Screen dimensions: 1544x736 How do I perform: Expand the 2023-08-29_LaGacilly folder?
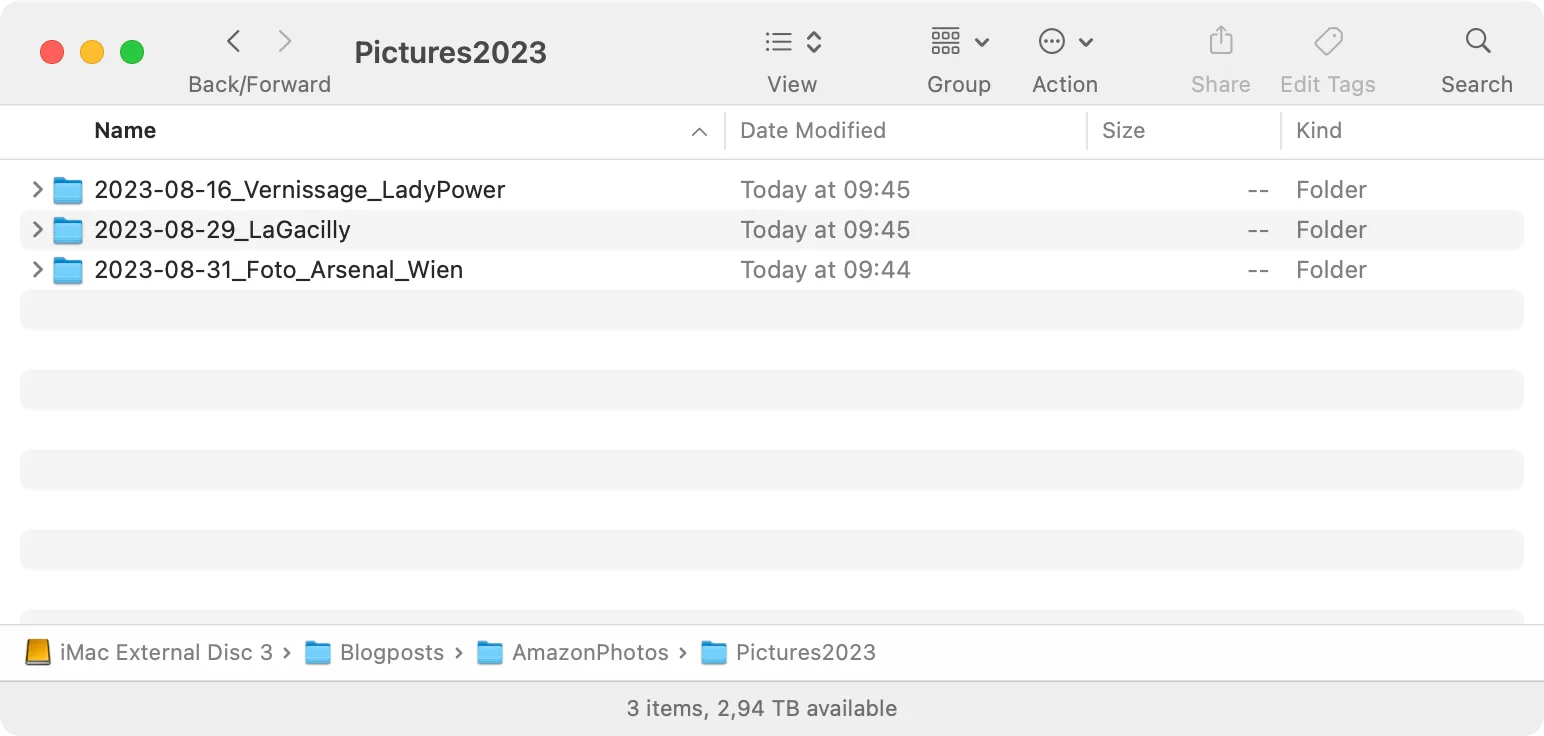(37, 229)
